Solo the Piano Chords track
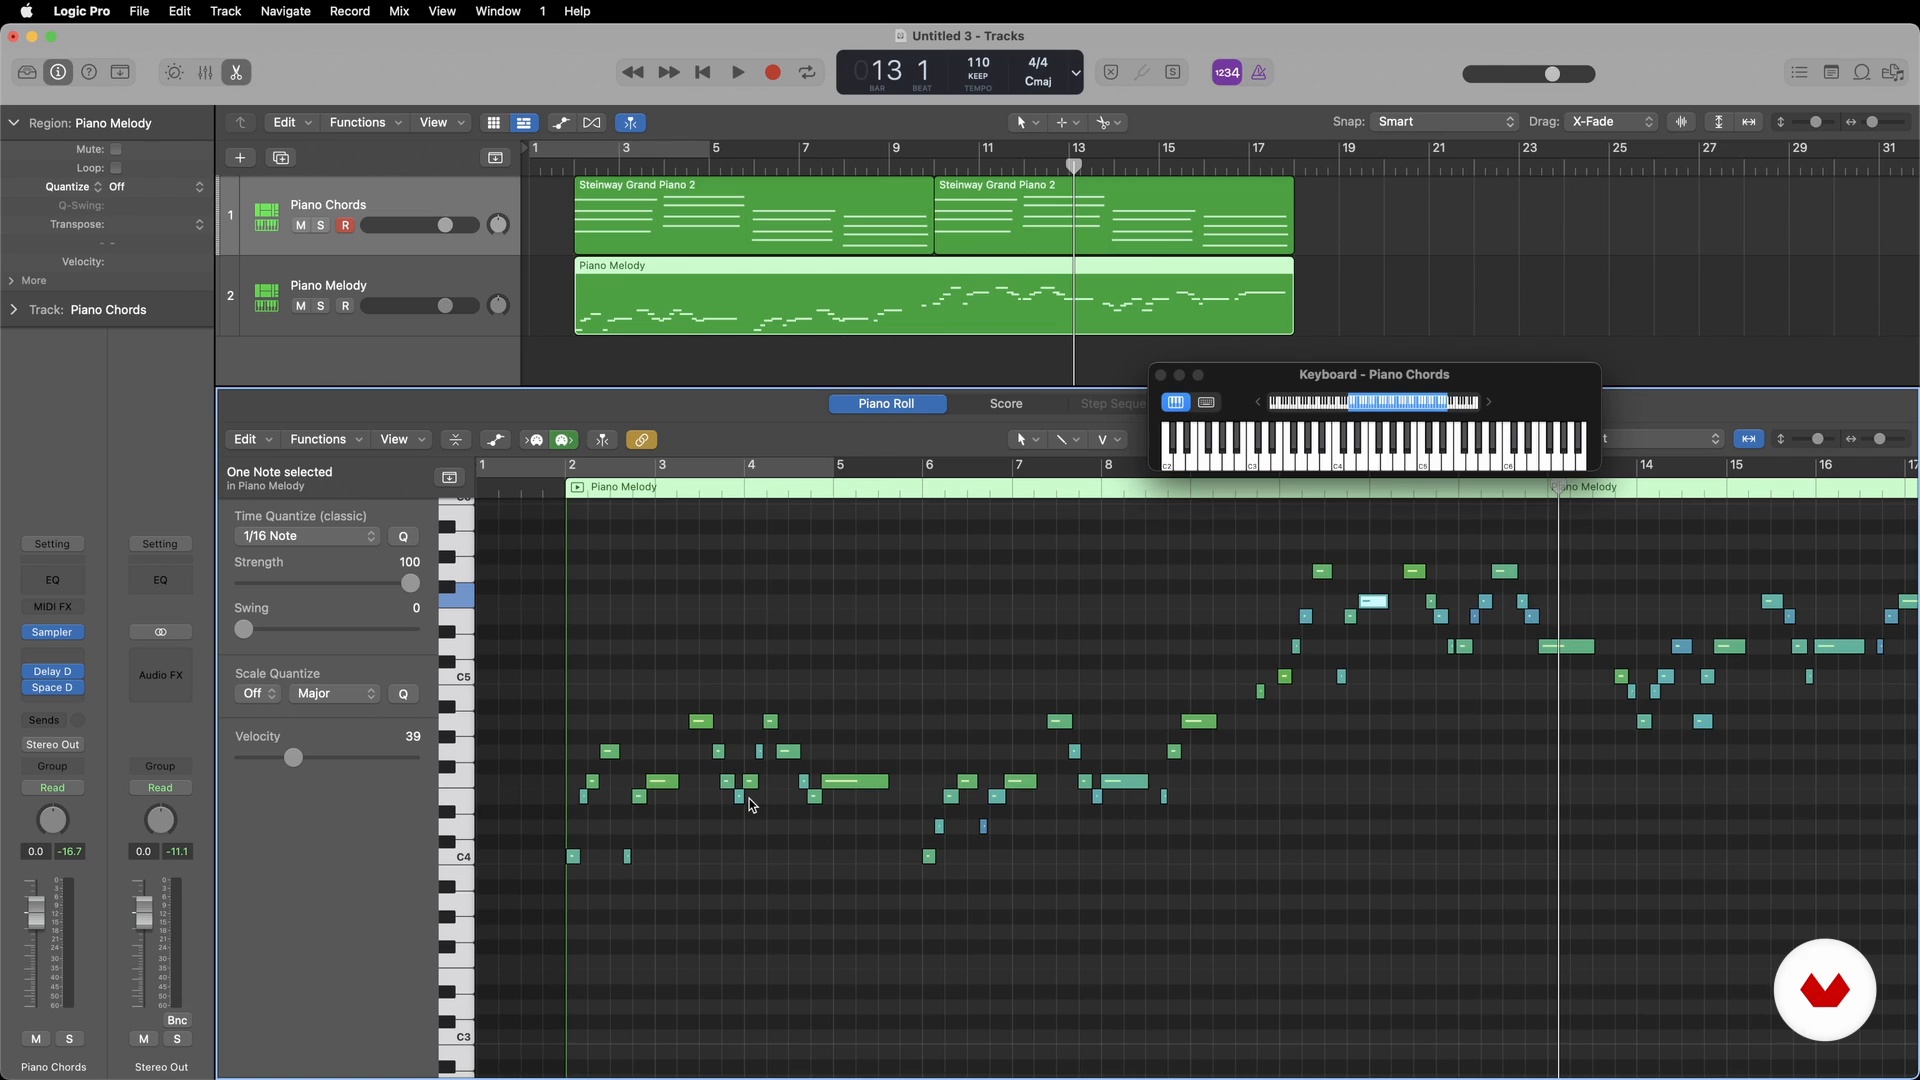The image size is (1920, 1080). pyautogui.click(x=320, y=225)
